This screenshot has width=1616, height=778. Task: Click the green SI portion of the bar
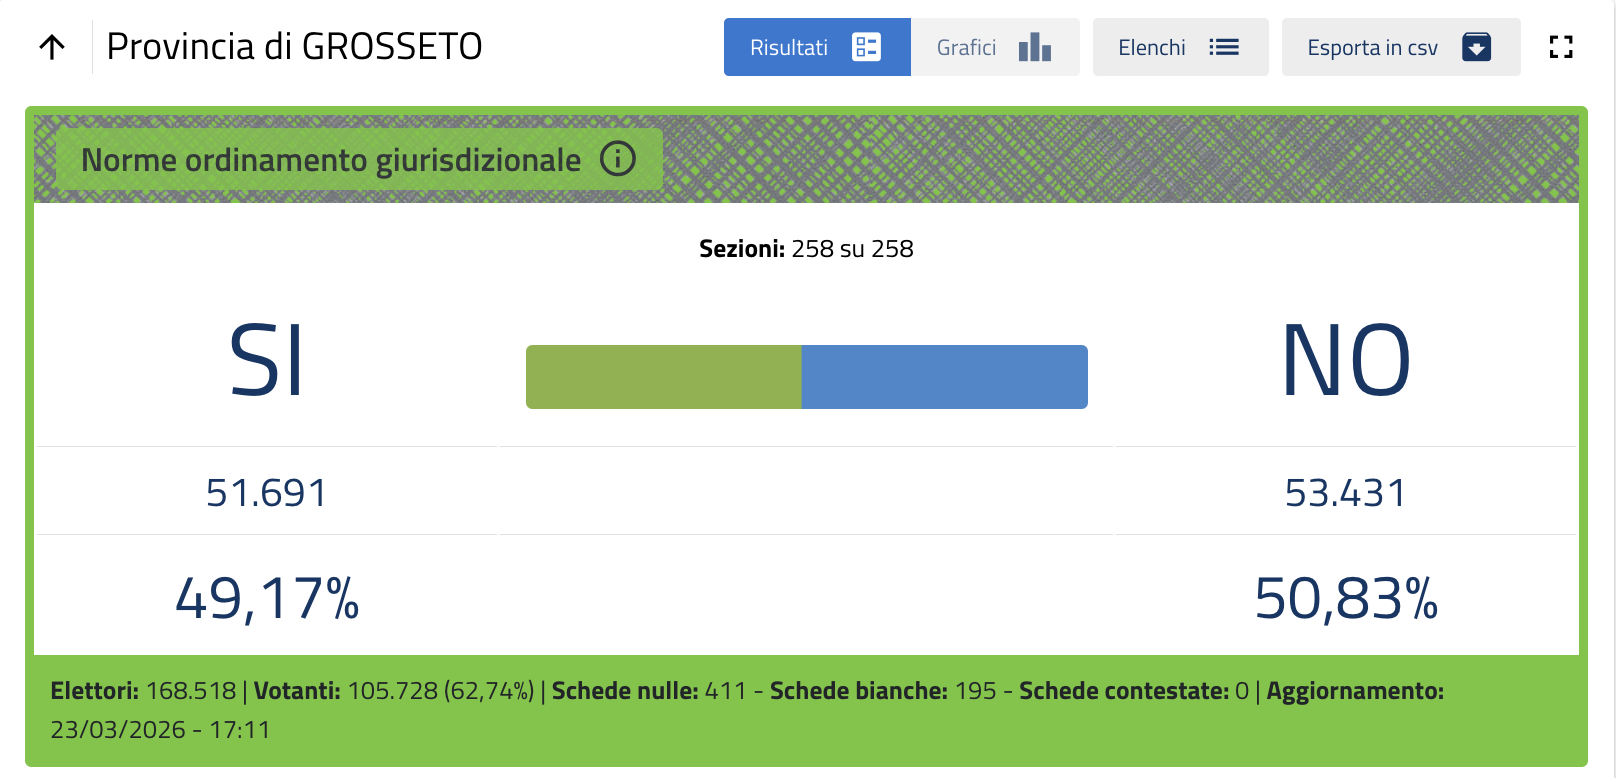pyautogui.click(x=663, y=377)
